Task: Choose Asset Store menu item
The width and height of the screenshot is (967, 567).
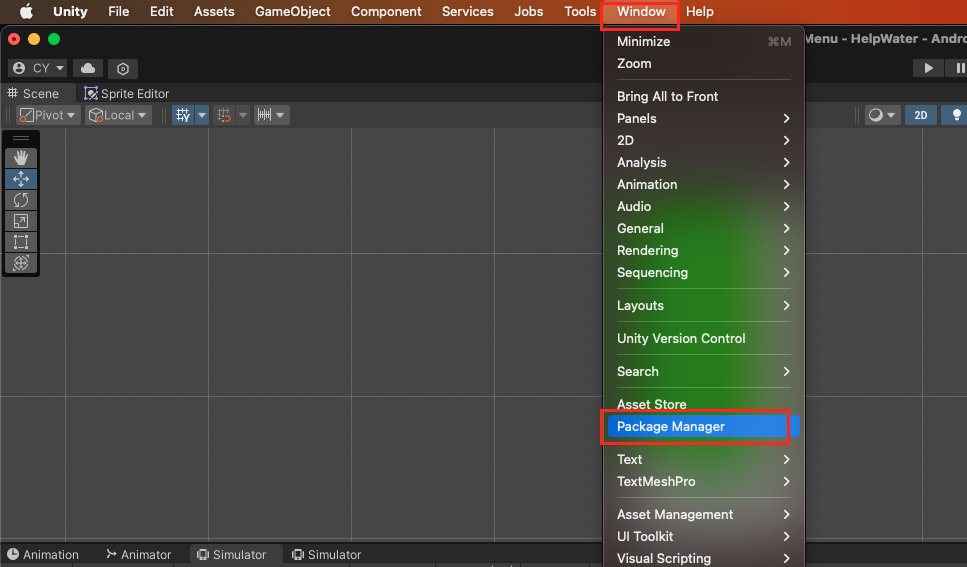Action: tap(704, 405)
